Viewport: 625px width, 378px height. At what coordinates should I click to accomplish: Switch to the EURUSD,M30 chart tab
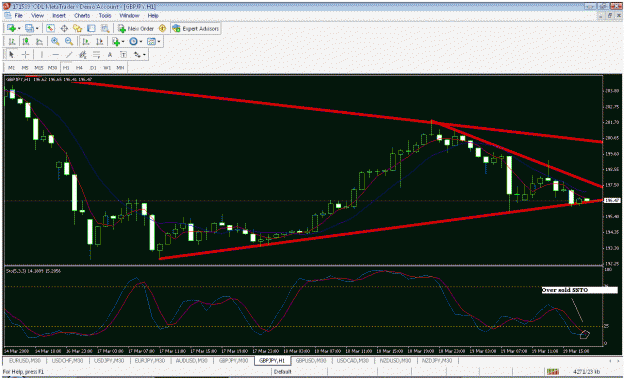tap(24, 361)
